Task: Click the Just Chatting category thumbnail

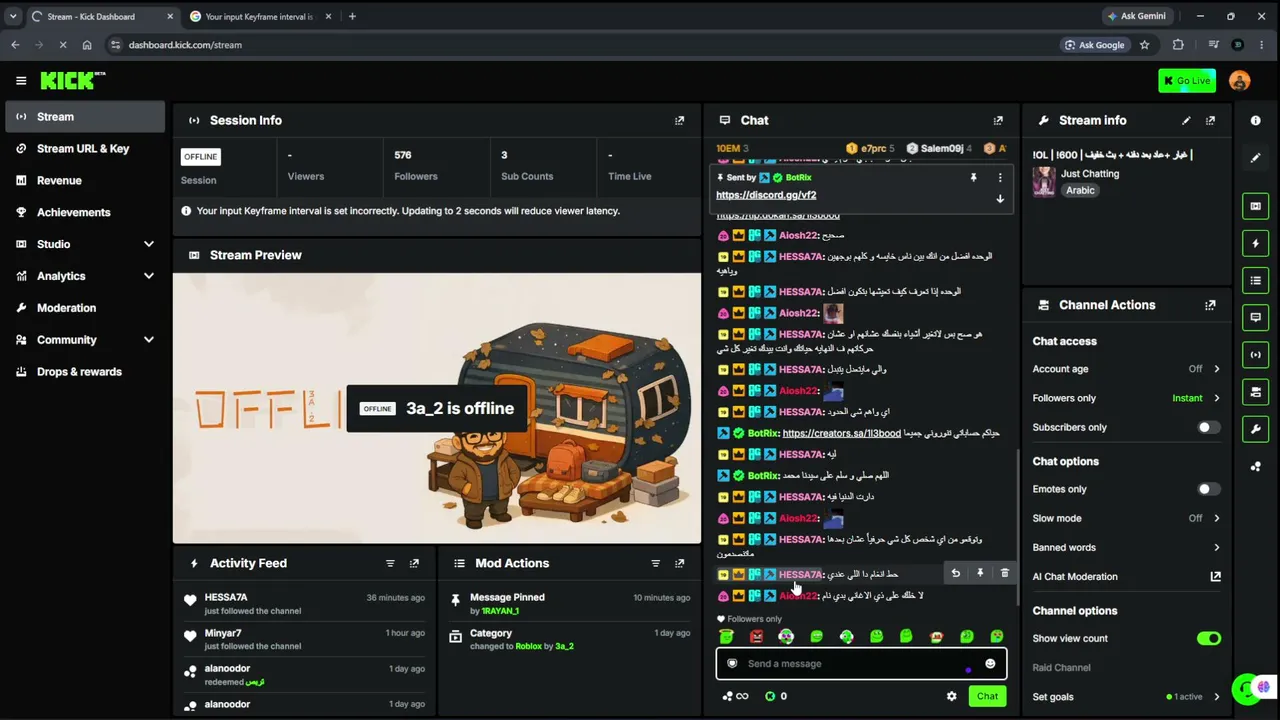Action: pos(1044,182)
